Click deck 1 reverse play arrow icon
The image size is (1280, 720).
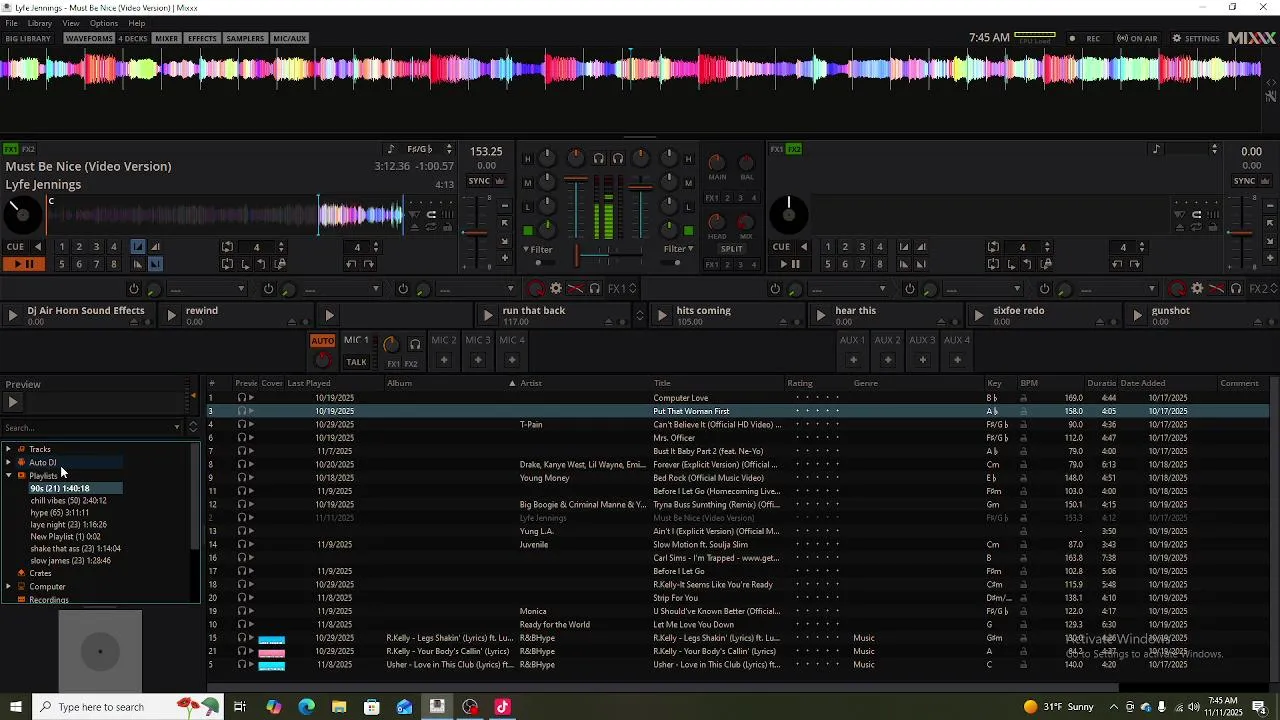pos(38,247)
